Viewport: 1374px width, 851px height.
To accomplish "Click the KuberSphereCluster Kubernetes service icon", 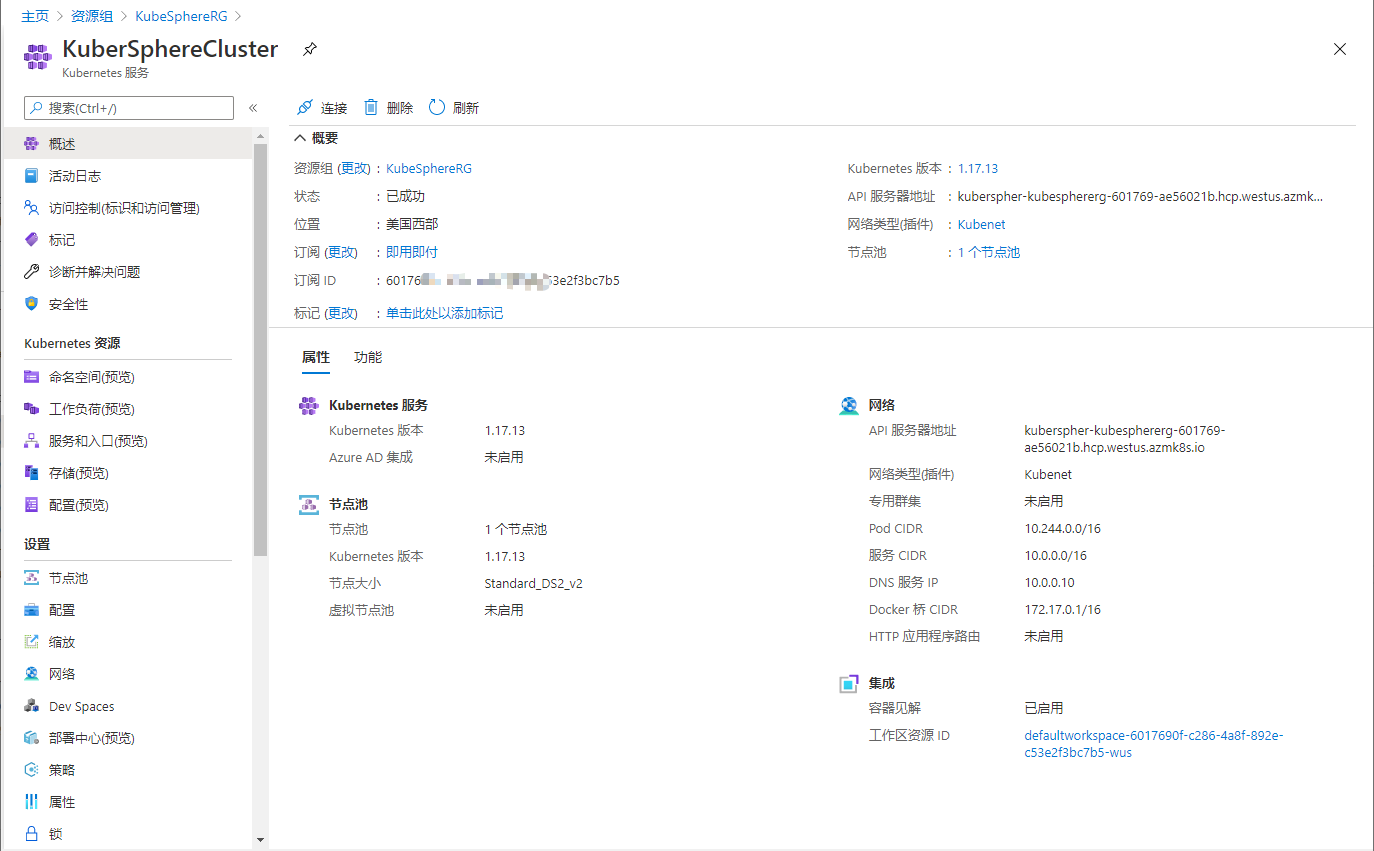I will [x=38, y=57].
